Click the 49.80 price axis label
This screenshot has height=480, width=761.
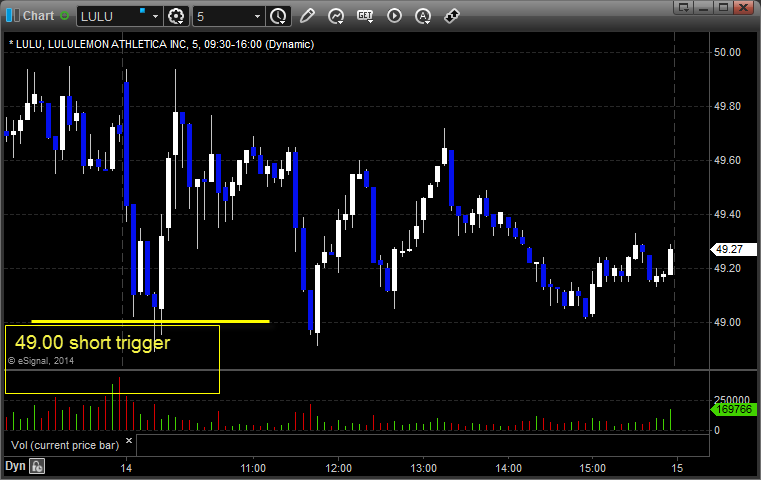pyautogui.click(x=727, y=106)
